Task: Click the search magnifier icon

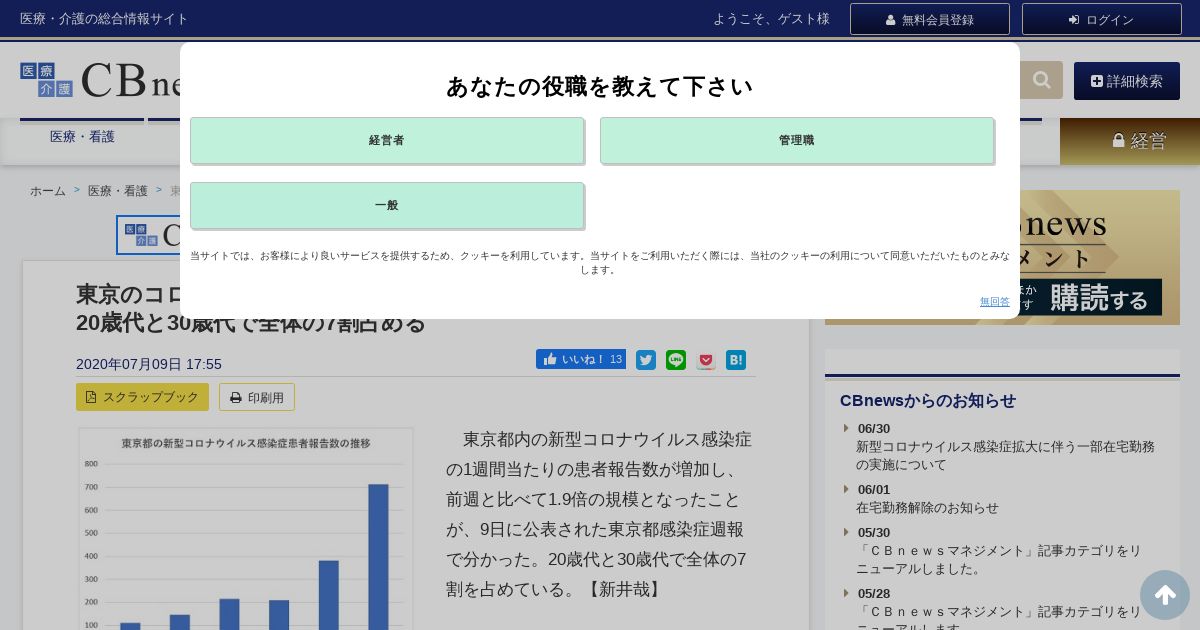Action: [1041, 80]
